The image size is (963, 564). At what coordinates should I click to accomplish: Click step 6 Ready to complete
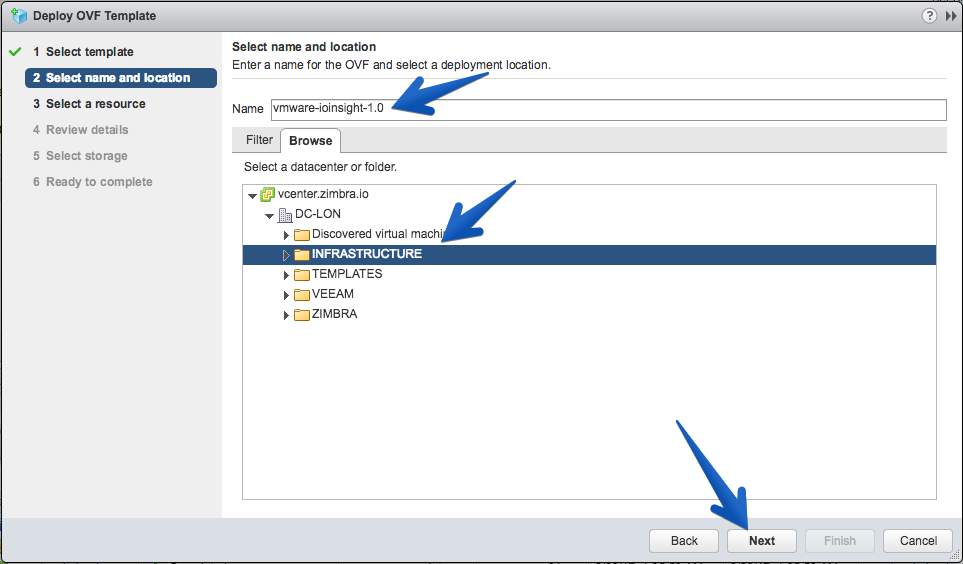click(92, 182)
